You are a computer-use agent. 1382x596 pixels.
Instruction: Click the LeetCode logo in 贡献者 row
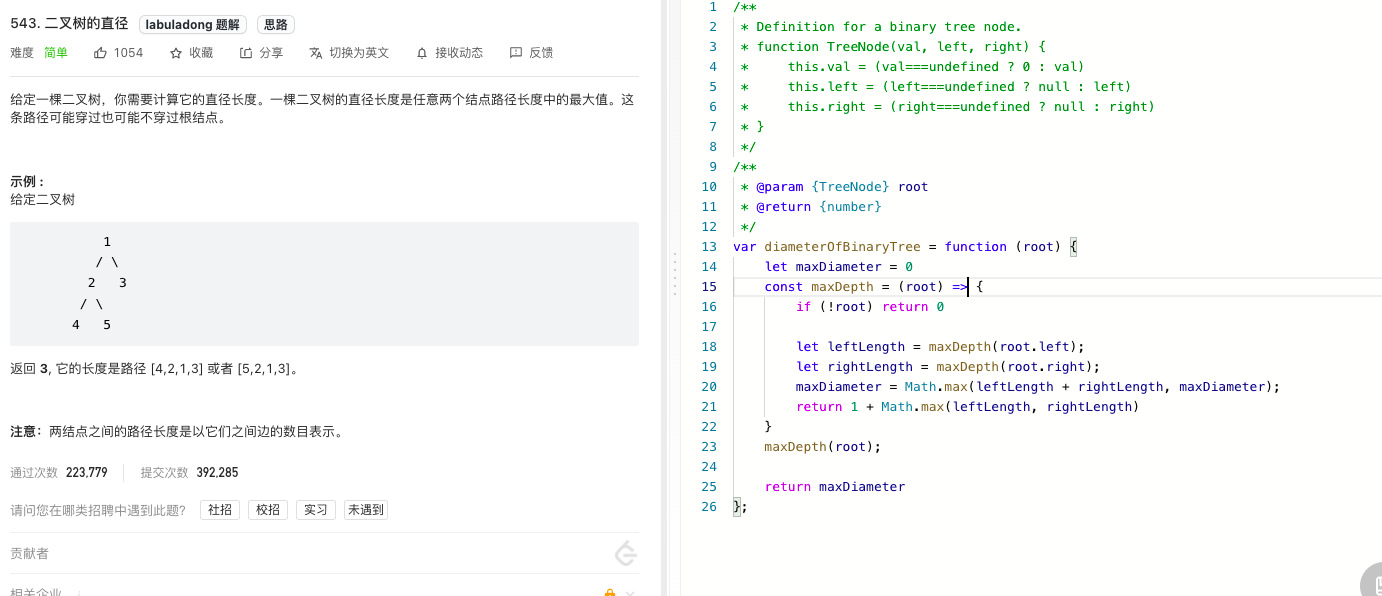pos(626,553)
